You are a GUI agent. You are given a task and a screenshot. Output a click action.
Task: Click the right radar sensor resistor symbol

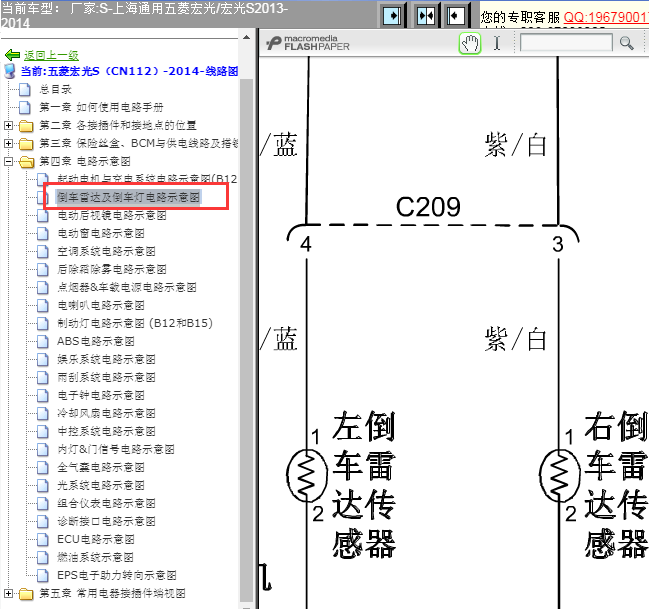[x=559, y=475]
